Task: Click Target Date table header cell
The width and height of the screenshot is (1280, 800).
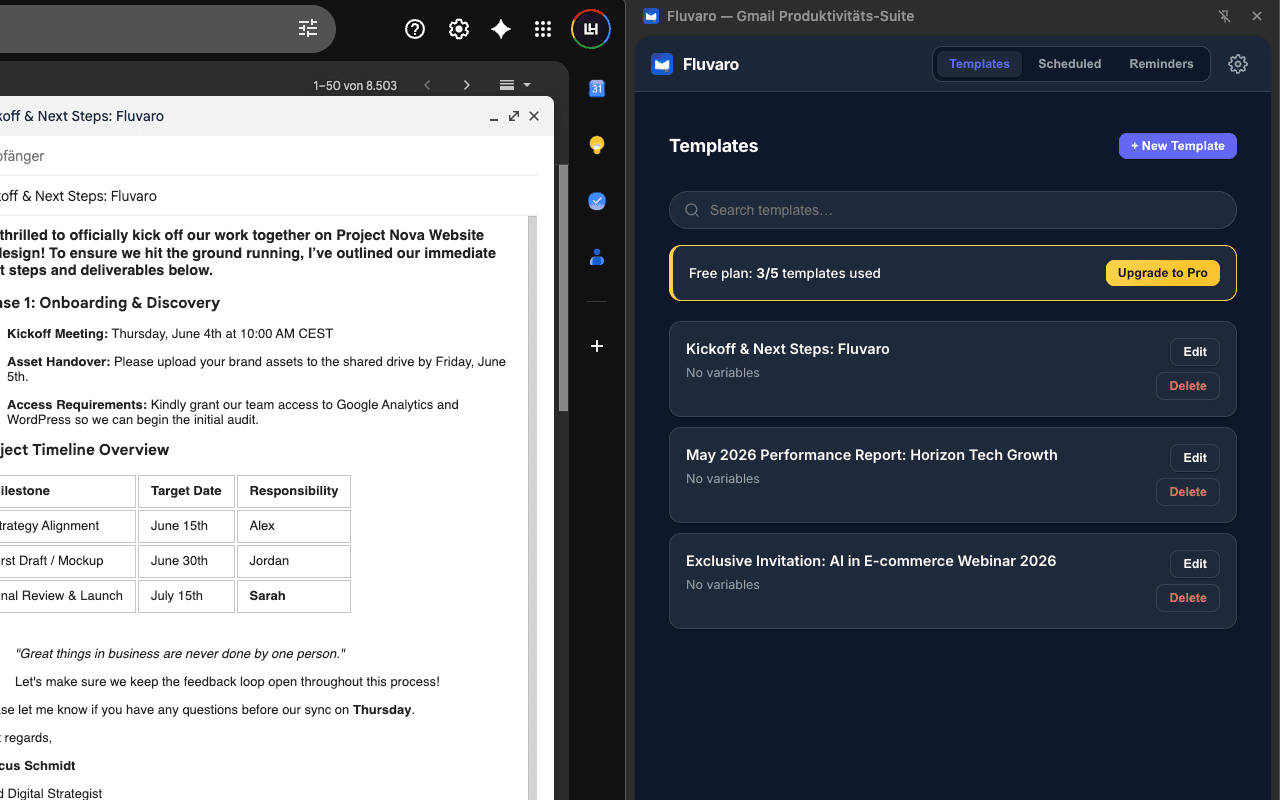Action: click(186, 491)
